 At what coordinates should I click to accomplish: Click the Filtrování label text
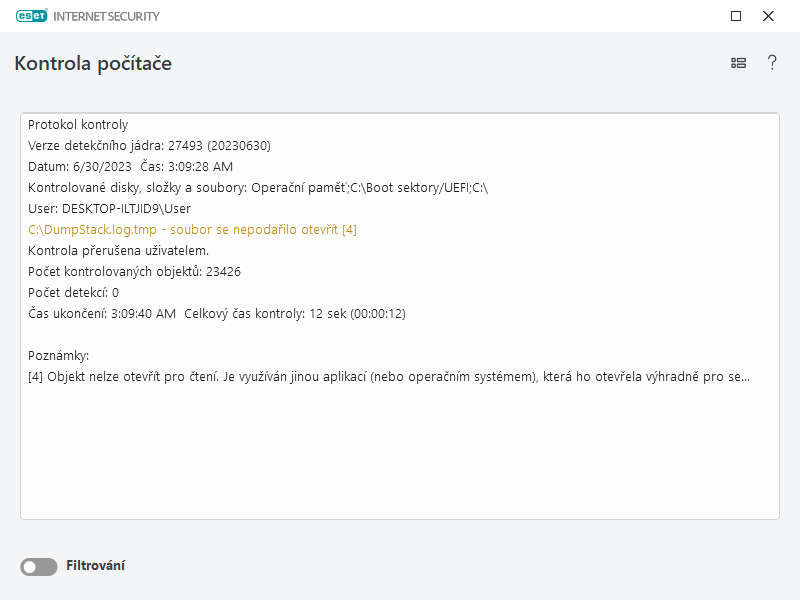click(95, 566)
